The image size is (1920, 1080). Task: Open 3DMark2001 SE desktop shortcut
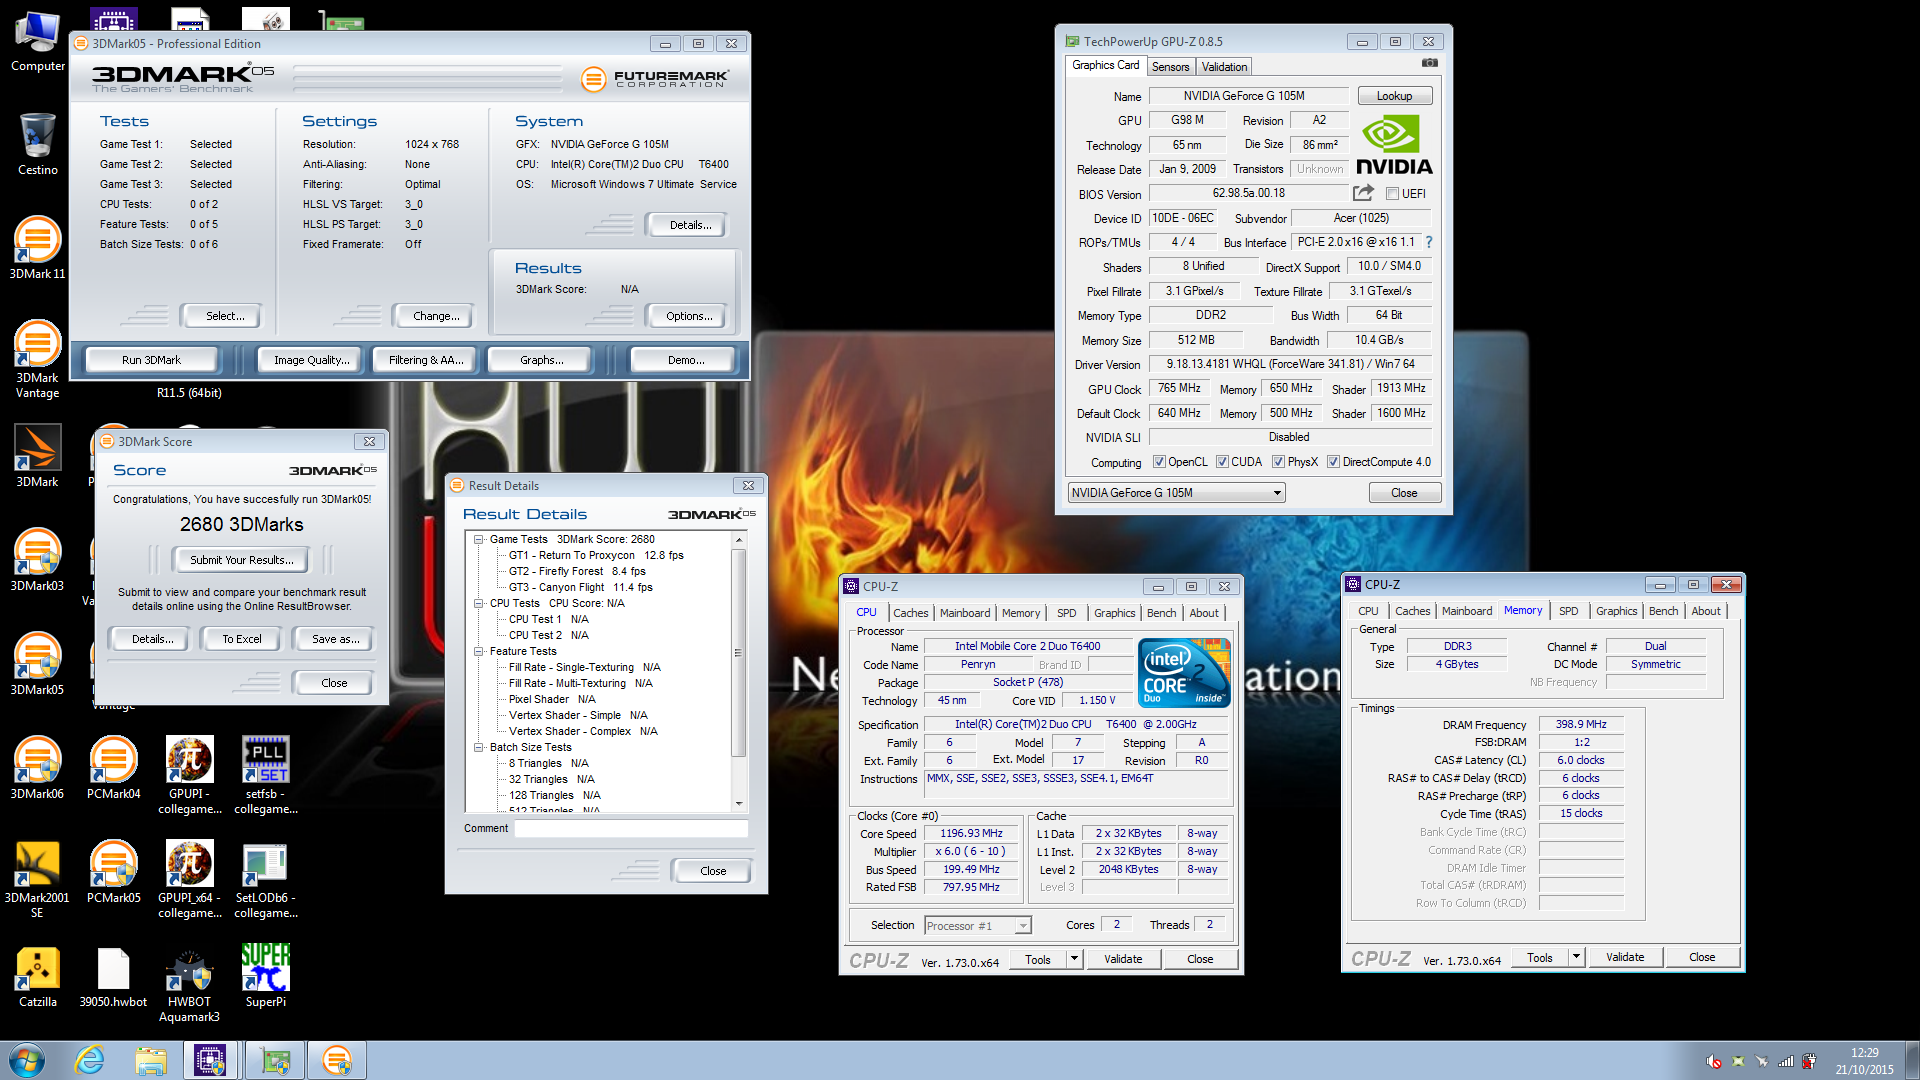click(37, 879)
